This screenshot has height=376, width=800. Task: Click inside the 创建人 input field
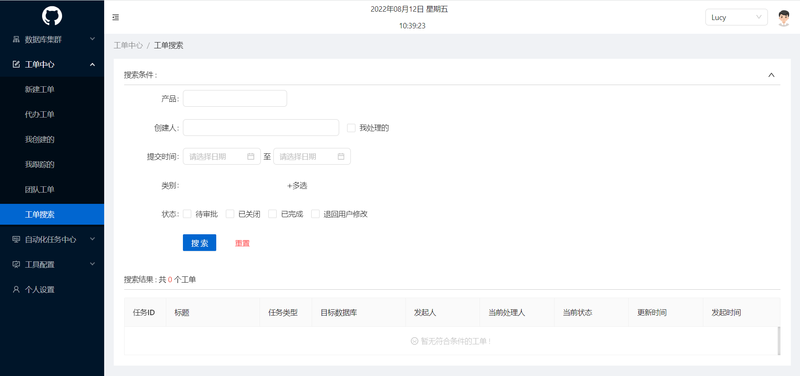(x=261, y=128)
